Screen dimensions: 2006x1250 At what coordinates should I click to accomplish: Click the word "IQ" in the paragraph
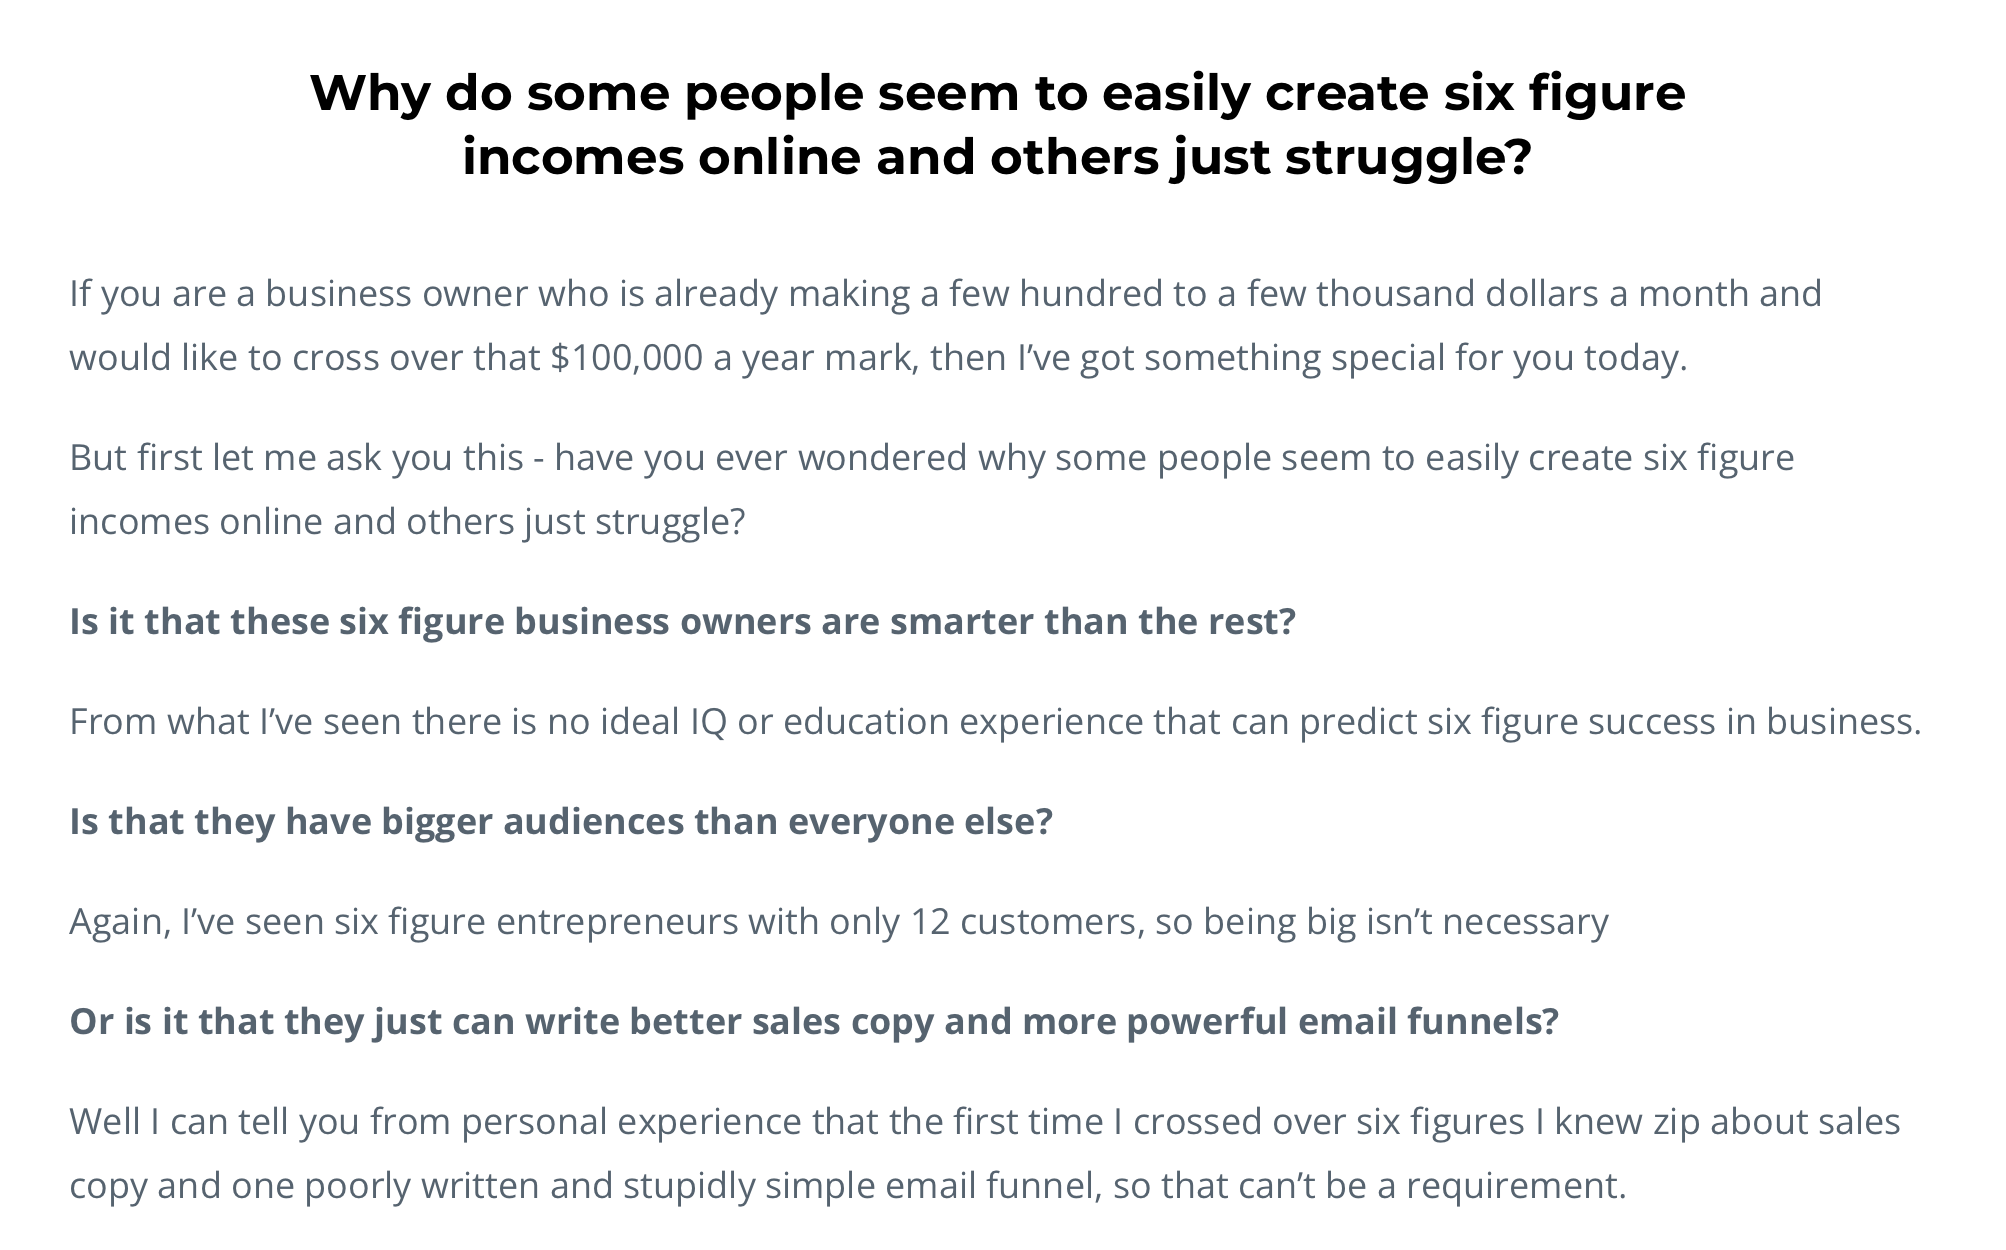708,722
